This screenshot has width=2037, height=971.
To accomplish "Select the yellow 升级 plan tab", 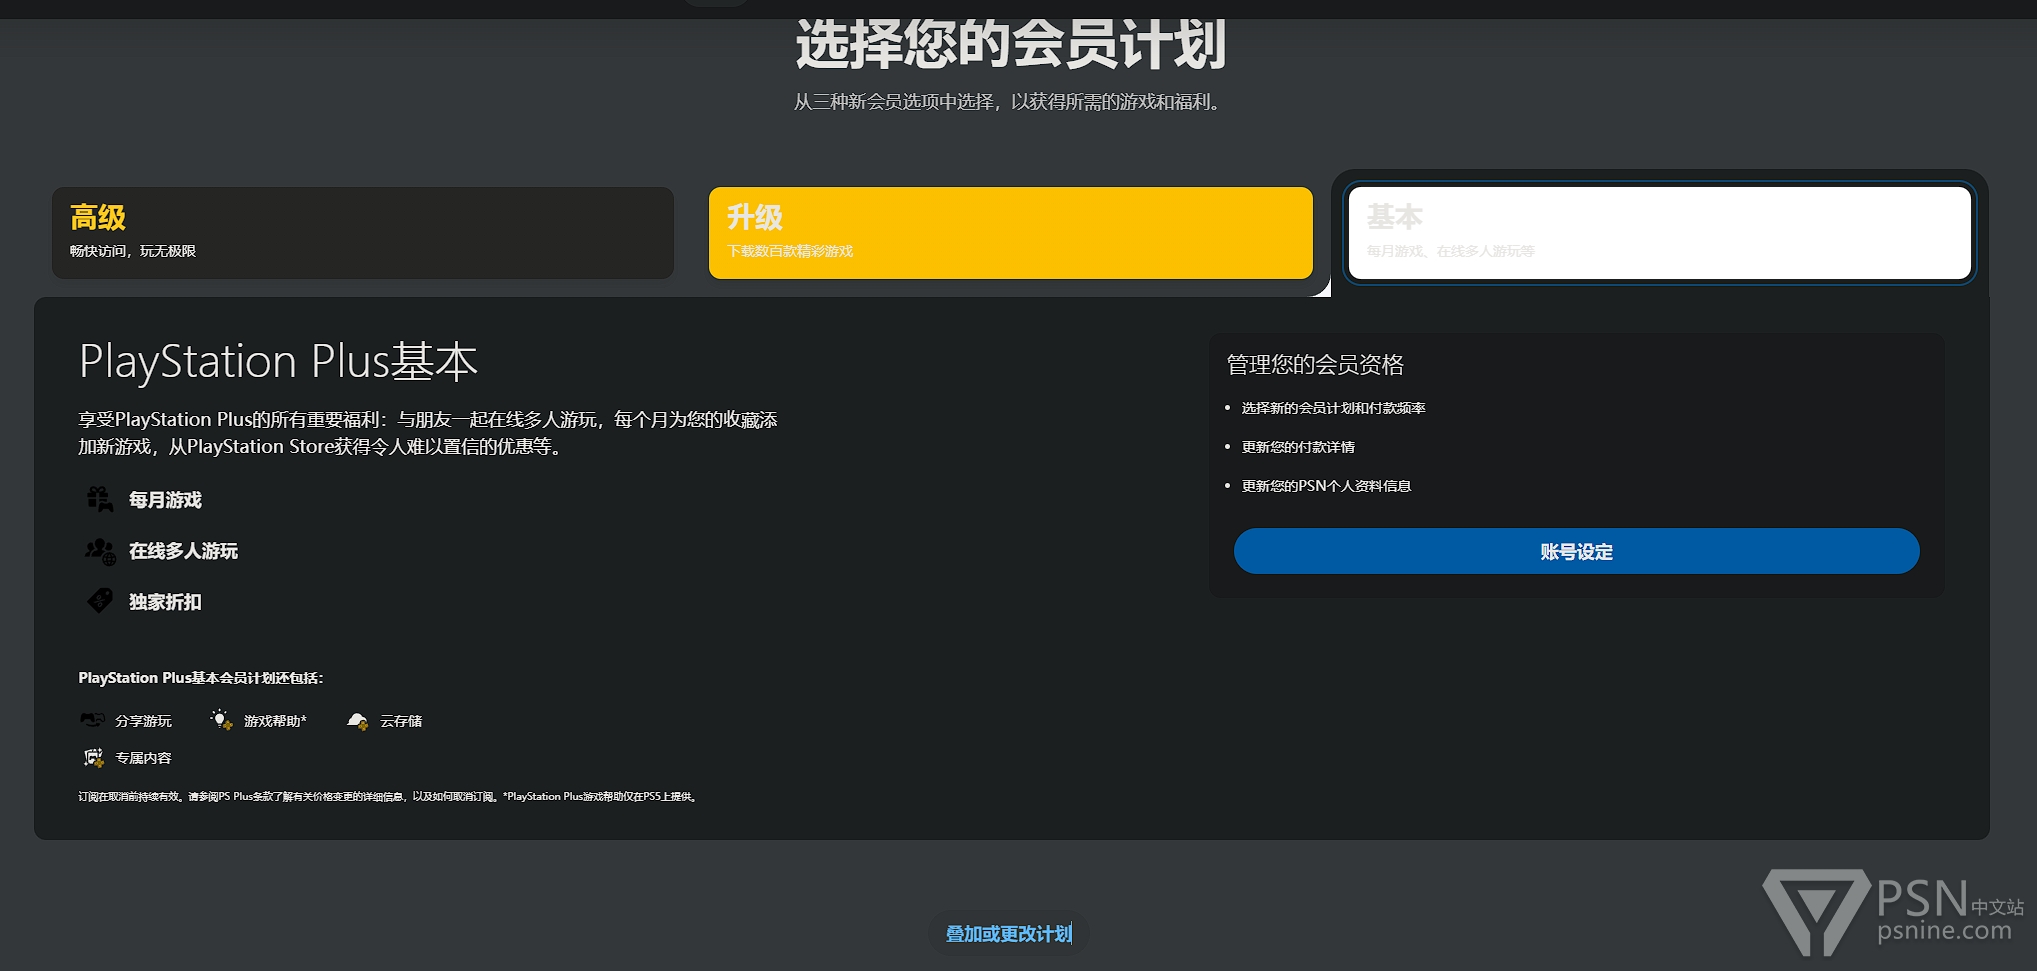I will pos(1011,232).
